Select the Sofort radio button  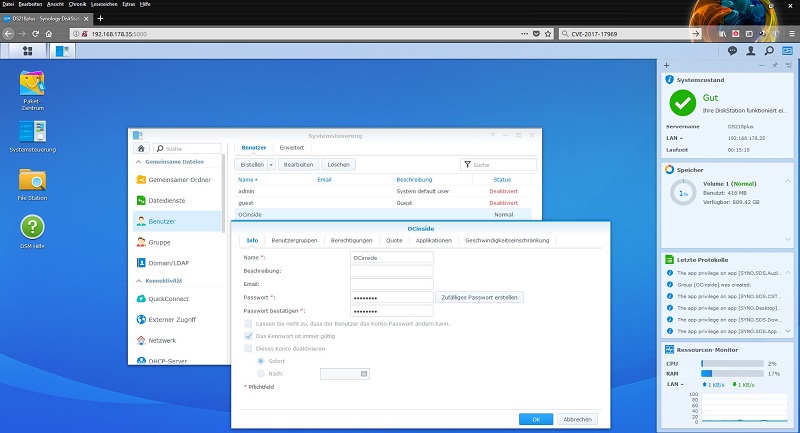[x=261, y=361]
